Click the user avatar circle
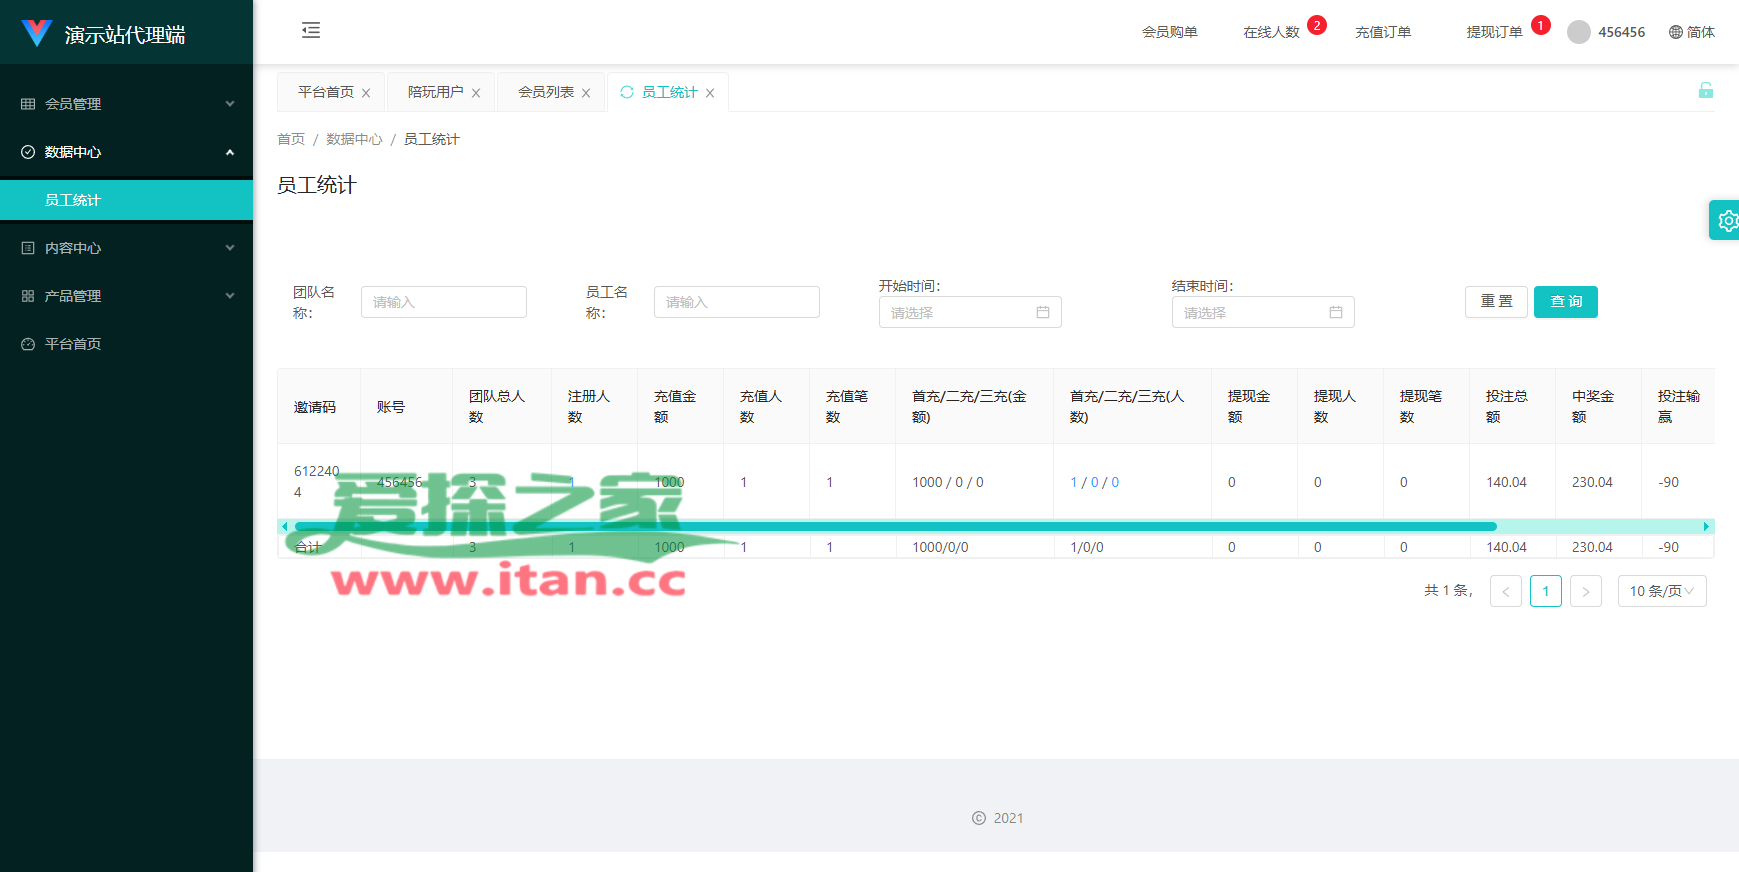Viewport: 1739px width, 872px height. click(x=1579, y=32)
